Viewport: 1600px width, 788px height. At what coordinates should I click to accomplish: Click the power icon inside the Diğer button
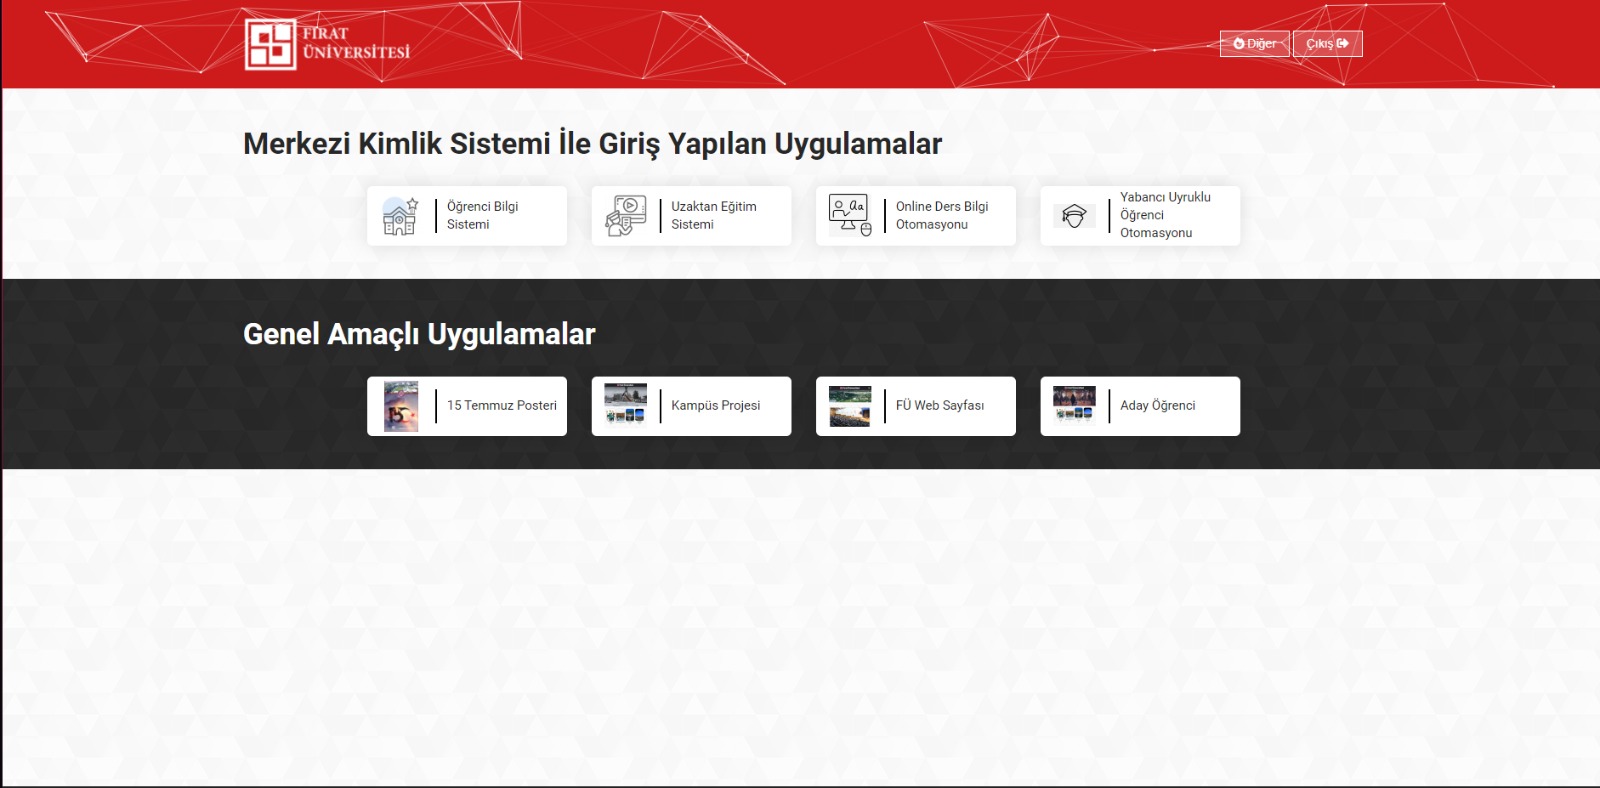[x=1239, y=44]
